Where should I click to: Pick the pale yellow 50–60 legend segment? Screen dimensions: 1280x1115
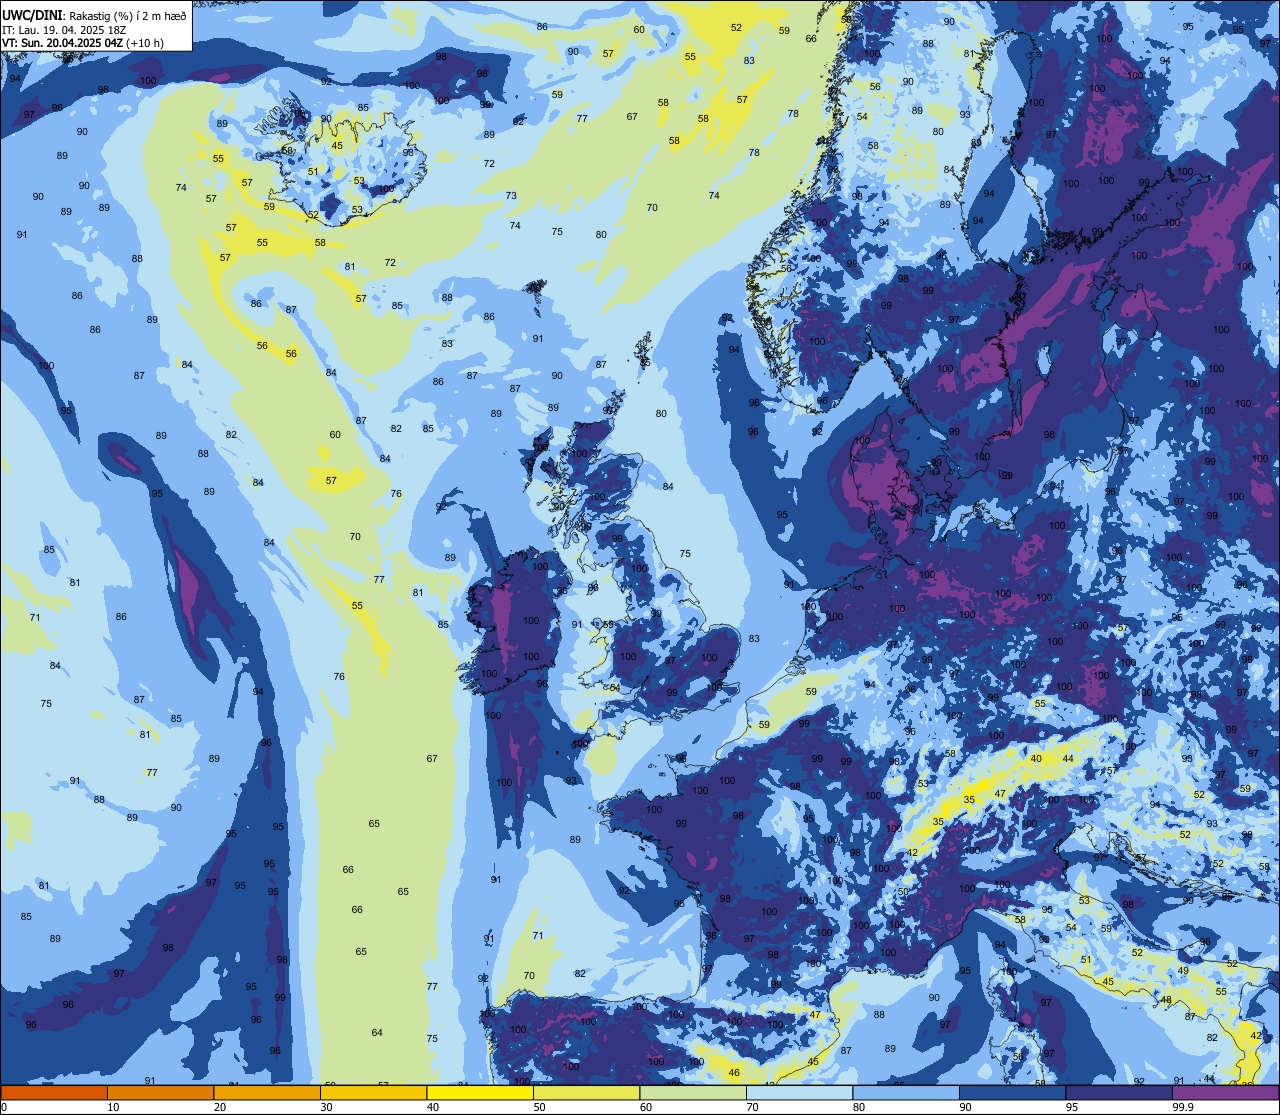pos(586,1093)
